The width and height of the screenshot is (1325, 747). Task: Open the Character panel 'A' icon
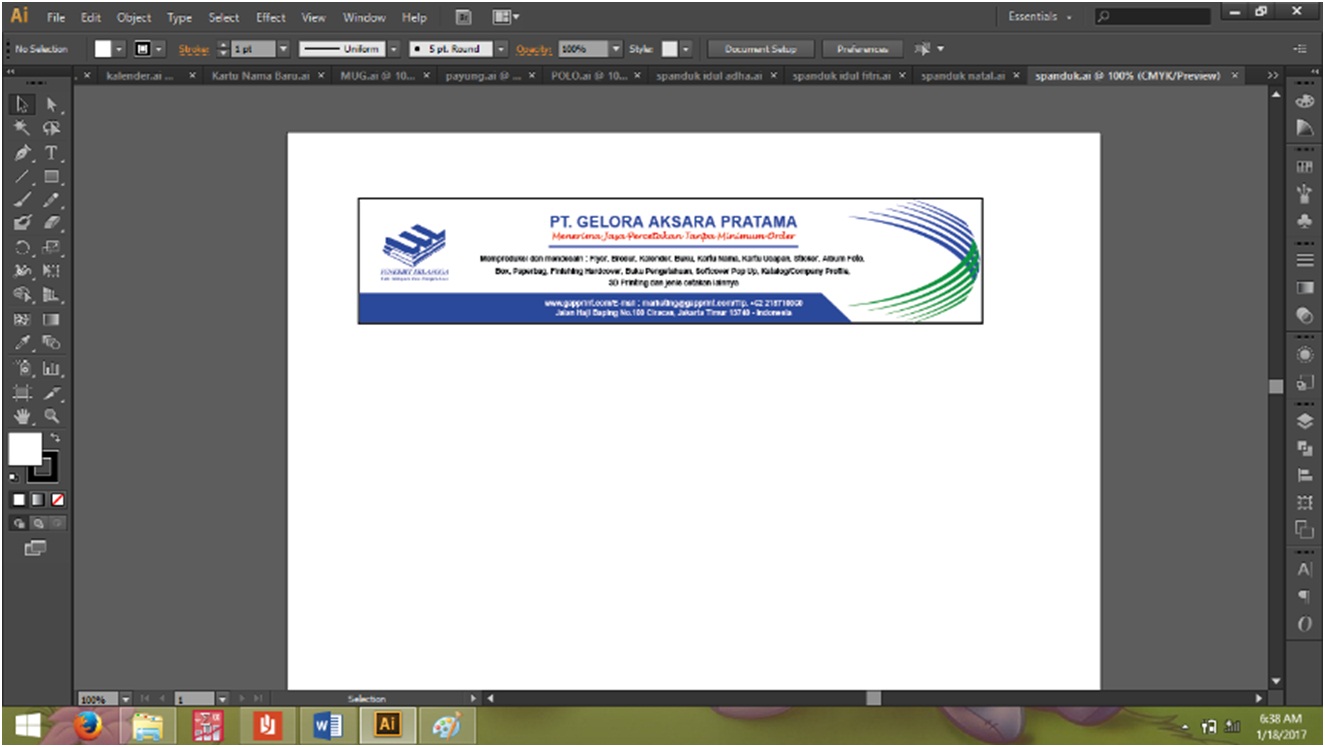(x=1303, y=569)
